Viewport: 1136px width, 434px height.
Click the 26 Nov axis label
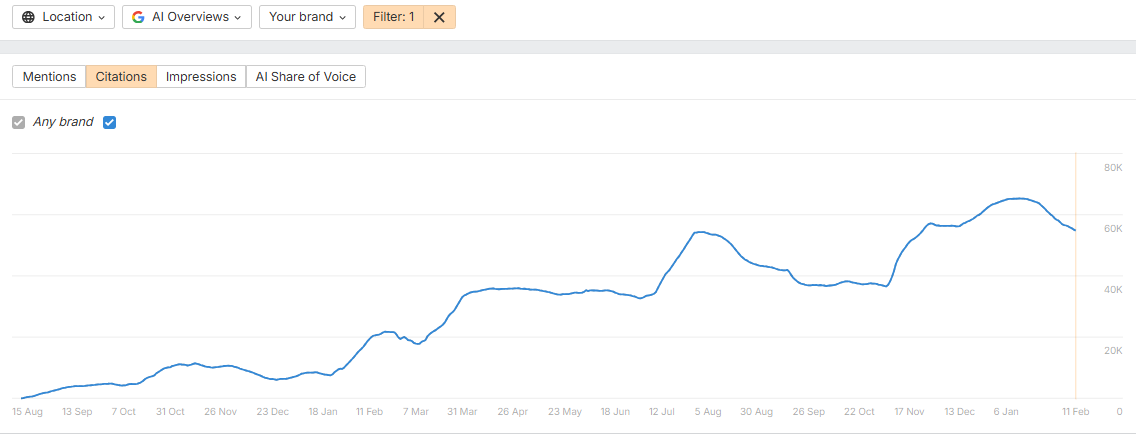(220, 412)
